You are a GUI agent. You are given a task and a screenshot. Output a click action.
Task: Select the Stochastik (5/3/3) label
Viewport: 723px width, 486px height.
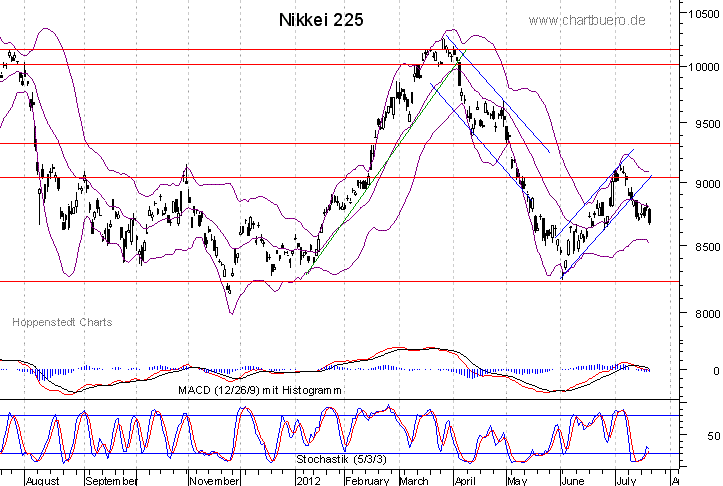[341, 459]
